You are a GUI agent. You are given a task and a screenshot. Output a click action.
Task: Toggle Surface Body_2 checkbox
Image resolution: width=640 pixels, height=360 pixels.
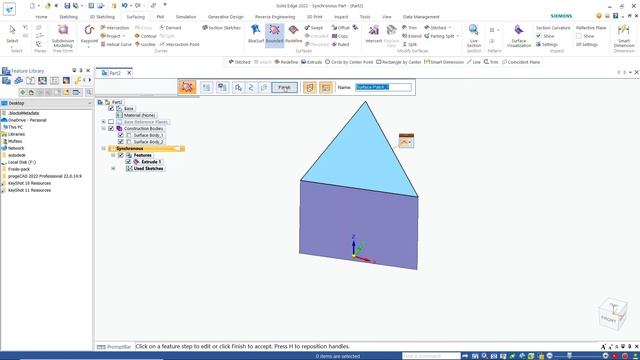click(121, 142)
